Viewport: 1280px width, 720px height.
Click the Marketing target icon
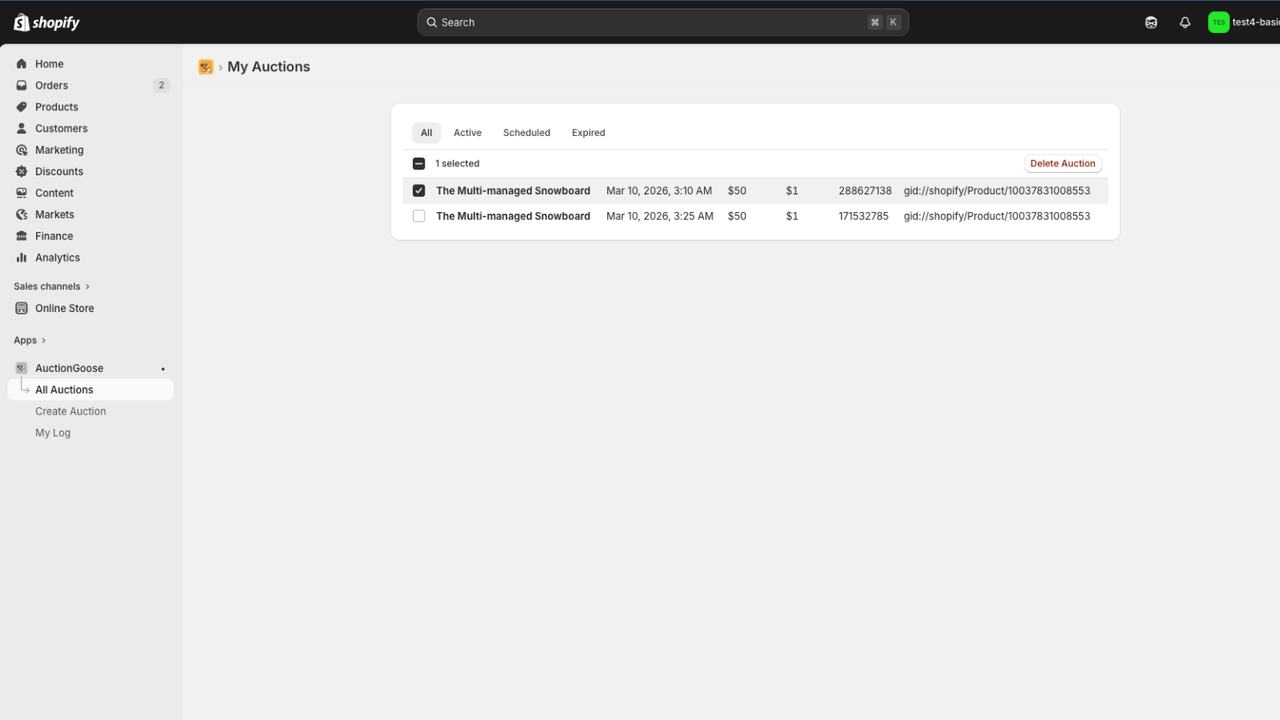[22, 150]
